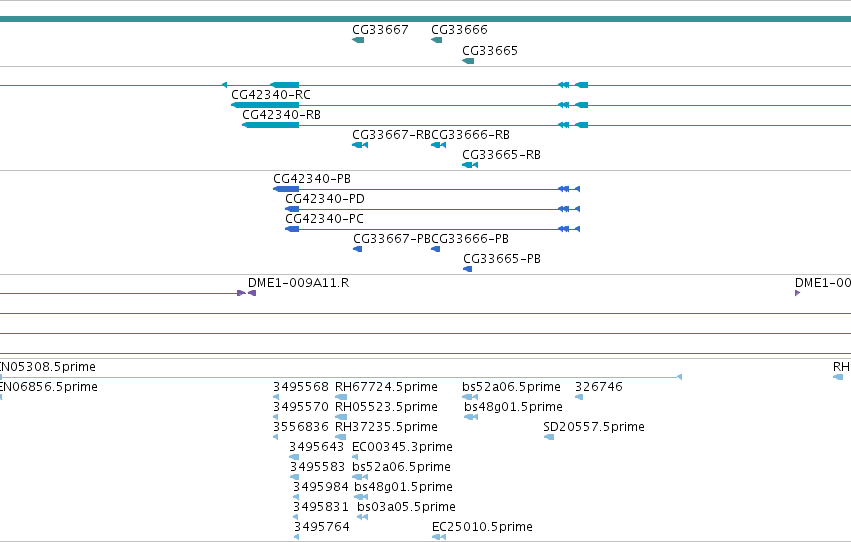Click the EC25010.5prime EST label
The width and height of the screenshot is (851, 542).
tap(482, 527)
